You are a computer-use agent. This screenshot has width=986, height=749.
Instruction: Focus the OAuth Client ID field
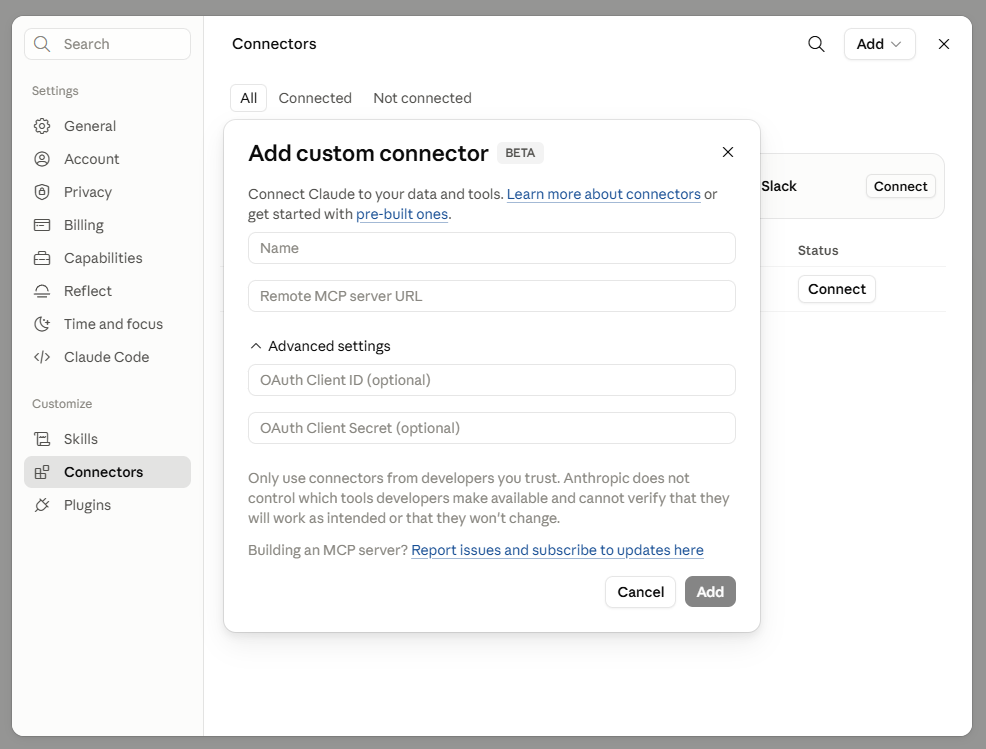[492, 380]
